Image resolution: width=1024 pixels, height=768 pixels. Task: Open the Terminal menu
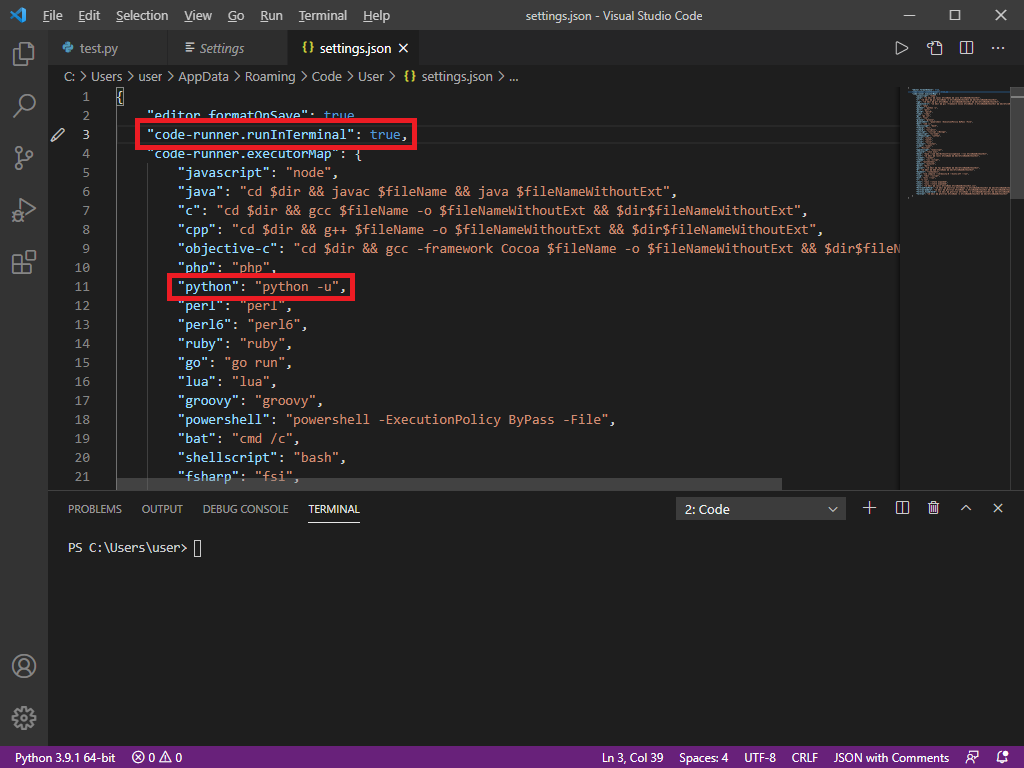[x=323, y=16]
